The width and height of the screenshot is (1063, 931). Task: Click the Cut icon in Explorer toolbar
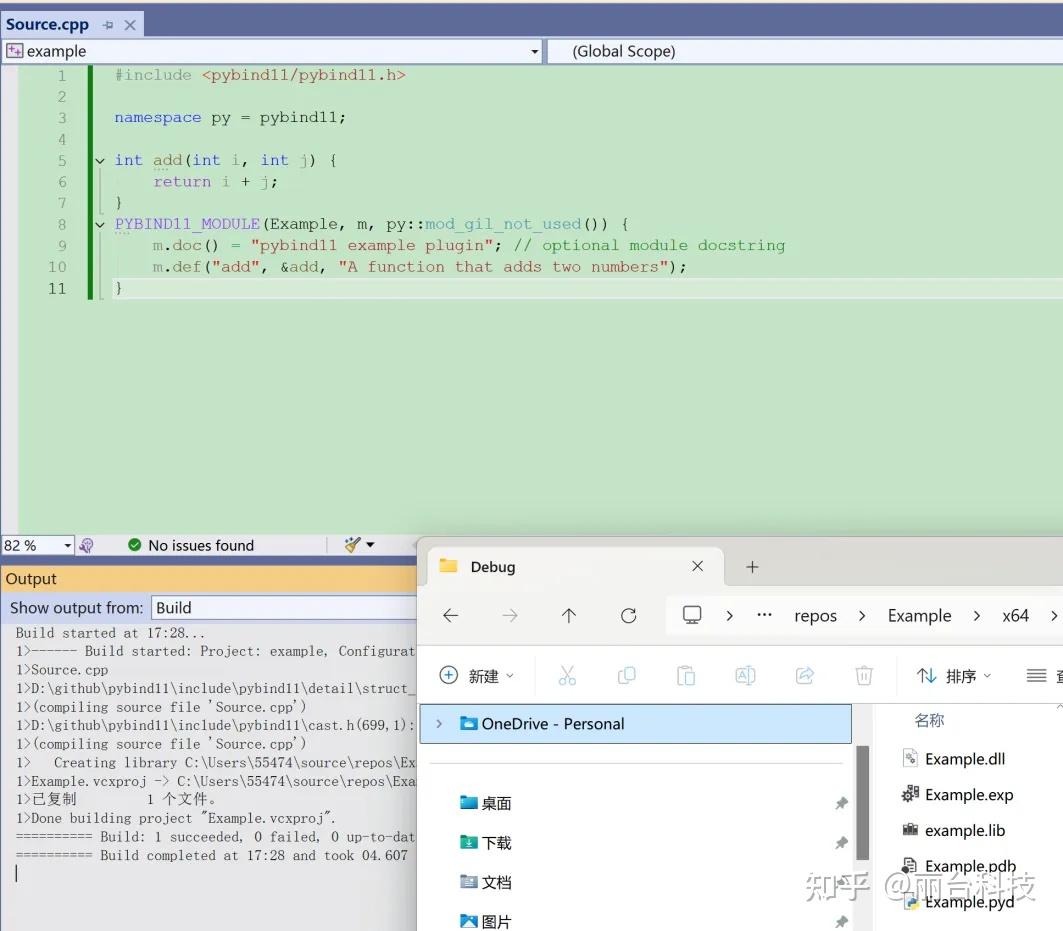point(567,675)
